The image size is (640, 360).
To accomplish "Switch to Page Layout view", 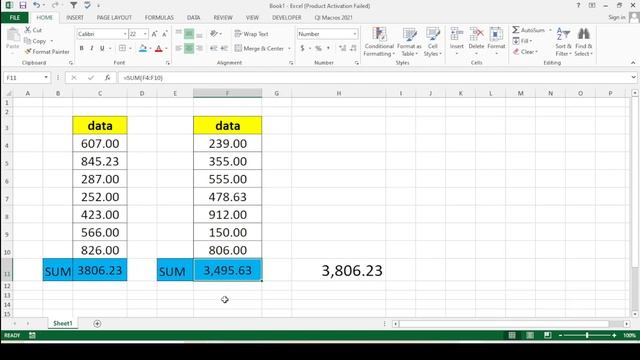I will (x=530, y=335).
